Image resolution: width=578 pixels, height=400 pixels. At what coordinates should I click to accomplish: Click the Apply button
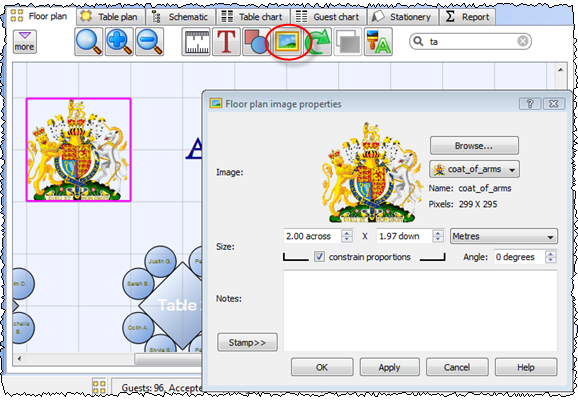point(390,367)
